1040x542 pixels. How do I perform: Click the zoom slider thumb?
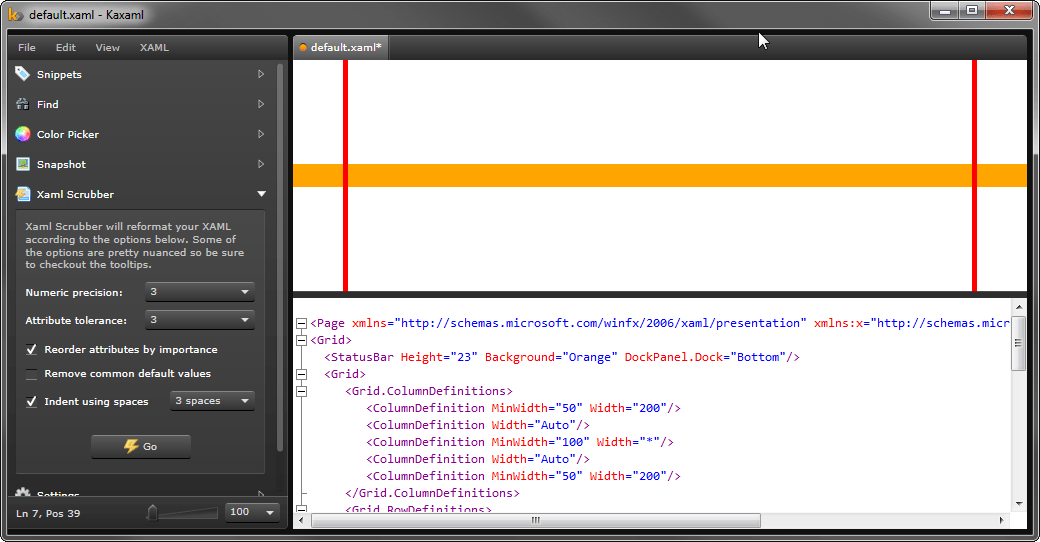tap(153, 512)
